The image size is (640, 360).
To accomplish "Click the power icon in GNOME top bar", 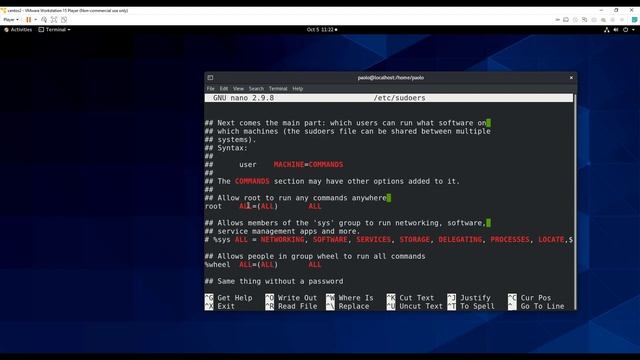I will 625,30.
